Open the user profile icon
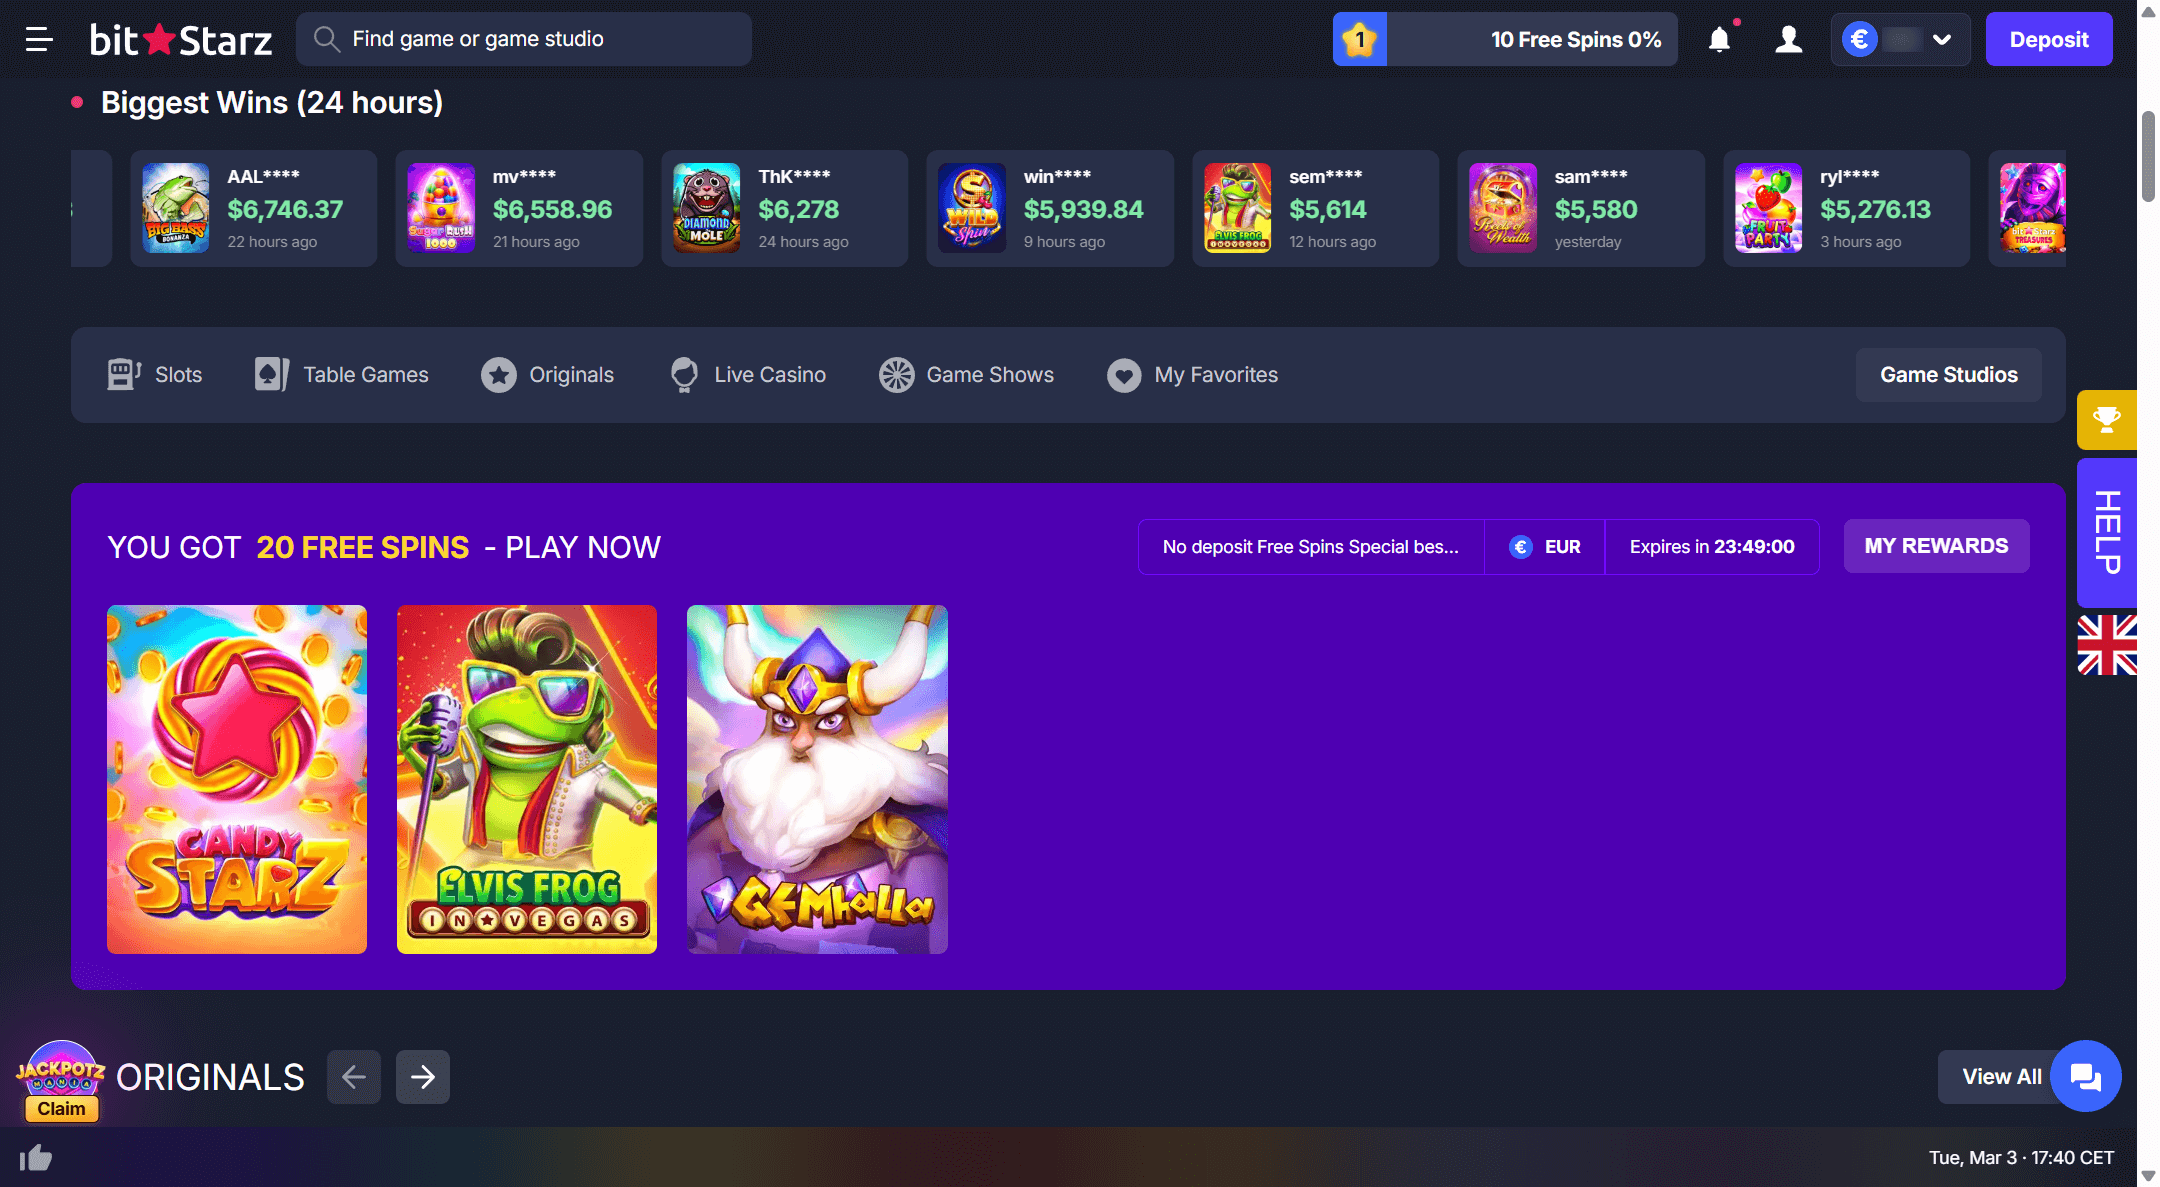2160x1187 pixels. [x=1788, y=39]
